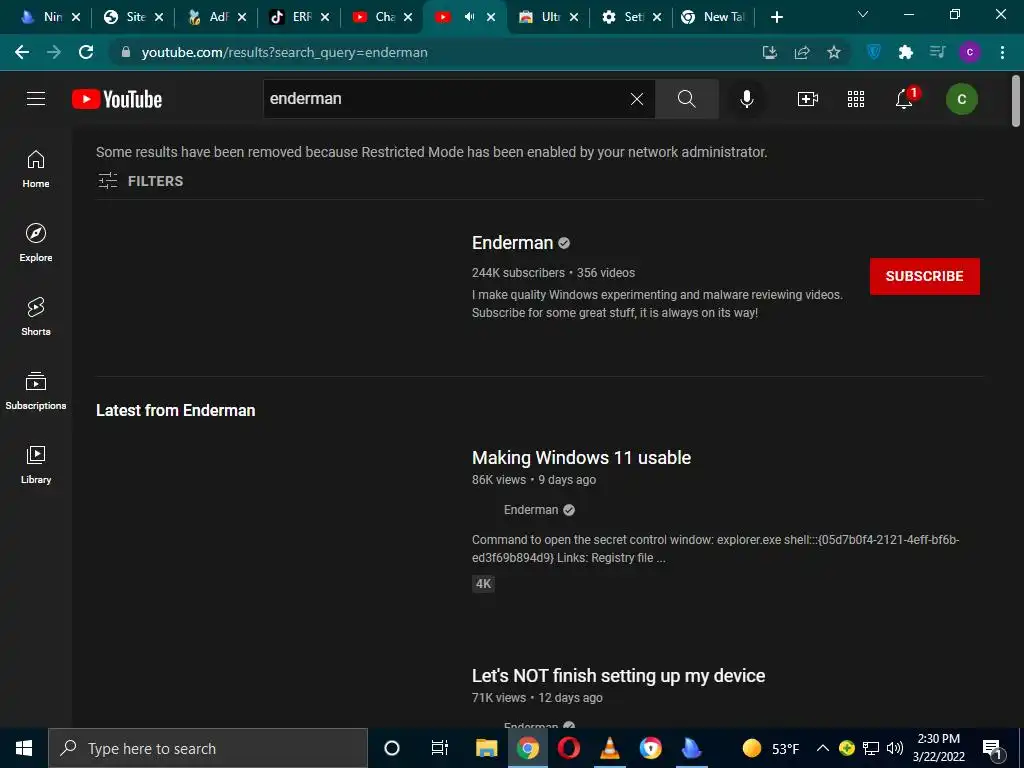Screen dimensions: 1024x768
Task: Click the address bar URL
Action: (285, 52)
